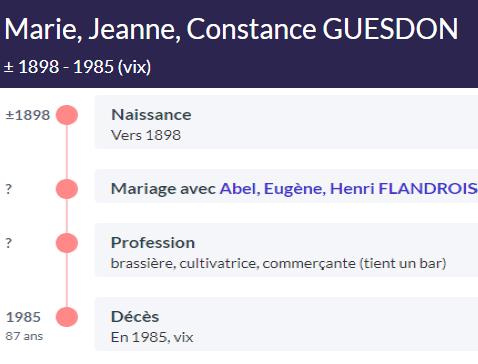Click the ± 1898 - 1985 (vix) subtitle
This screenshot has width=478, height=364.
point(77,67)
